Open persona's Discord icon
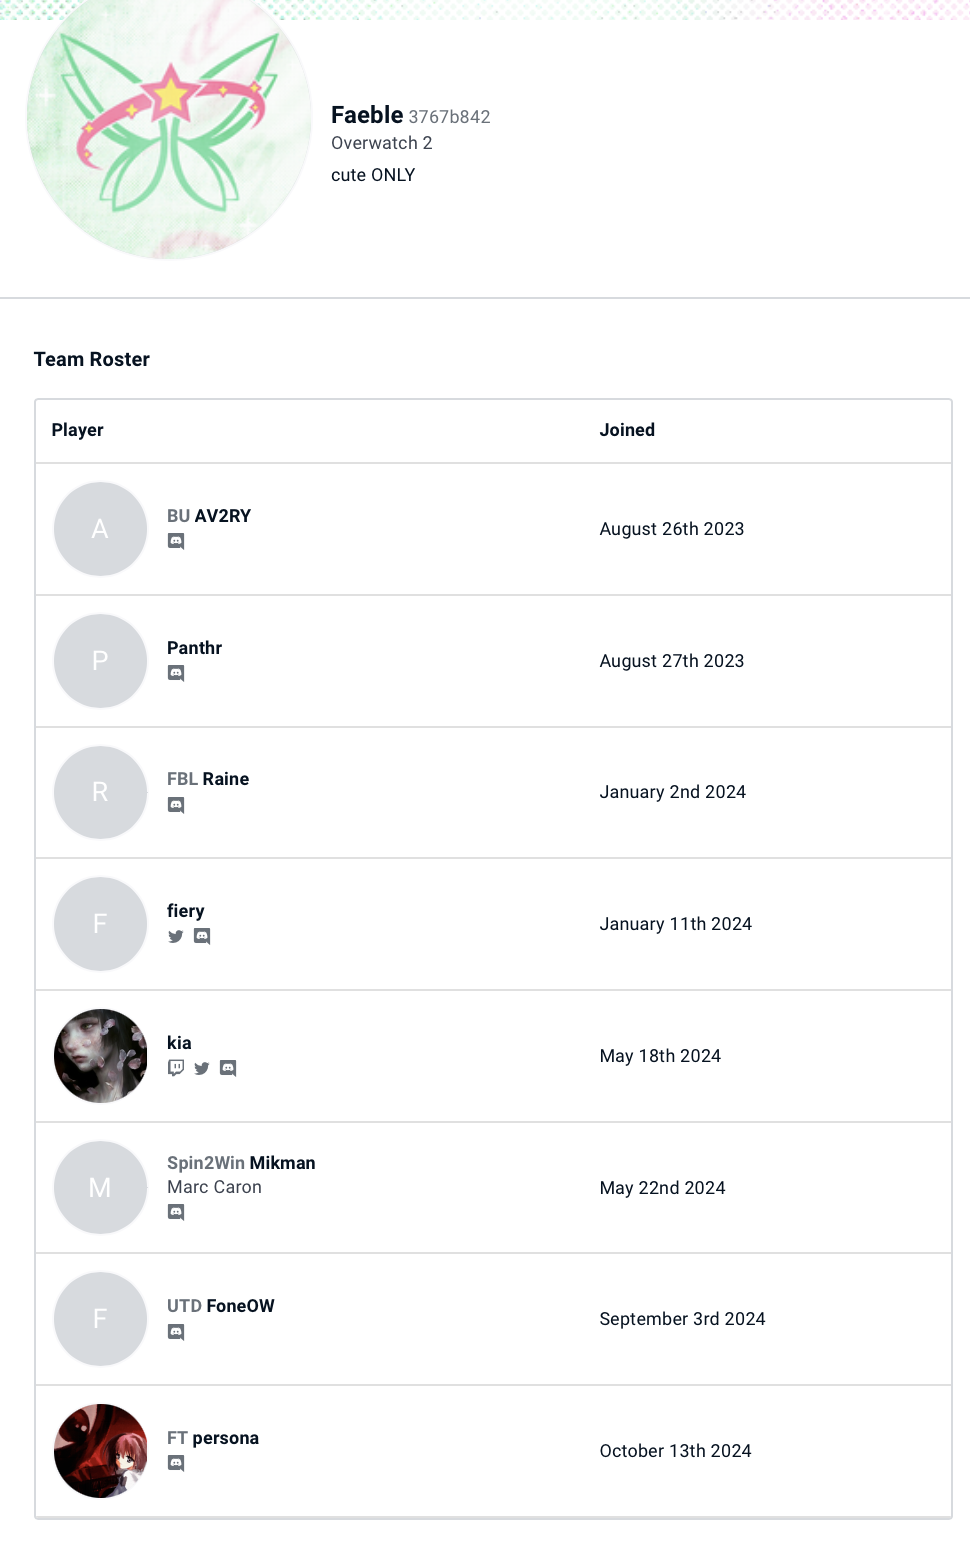This screenshot has width=970, height=1548. click(176, 1463)
